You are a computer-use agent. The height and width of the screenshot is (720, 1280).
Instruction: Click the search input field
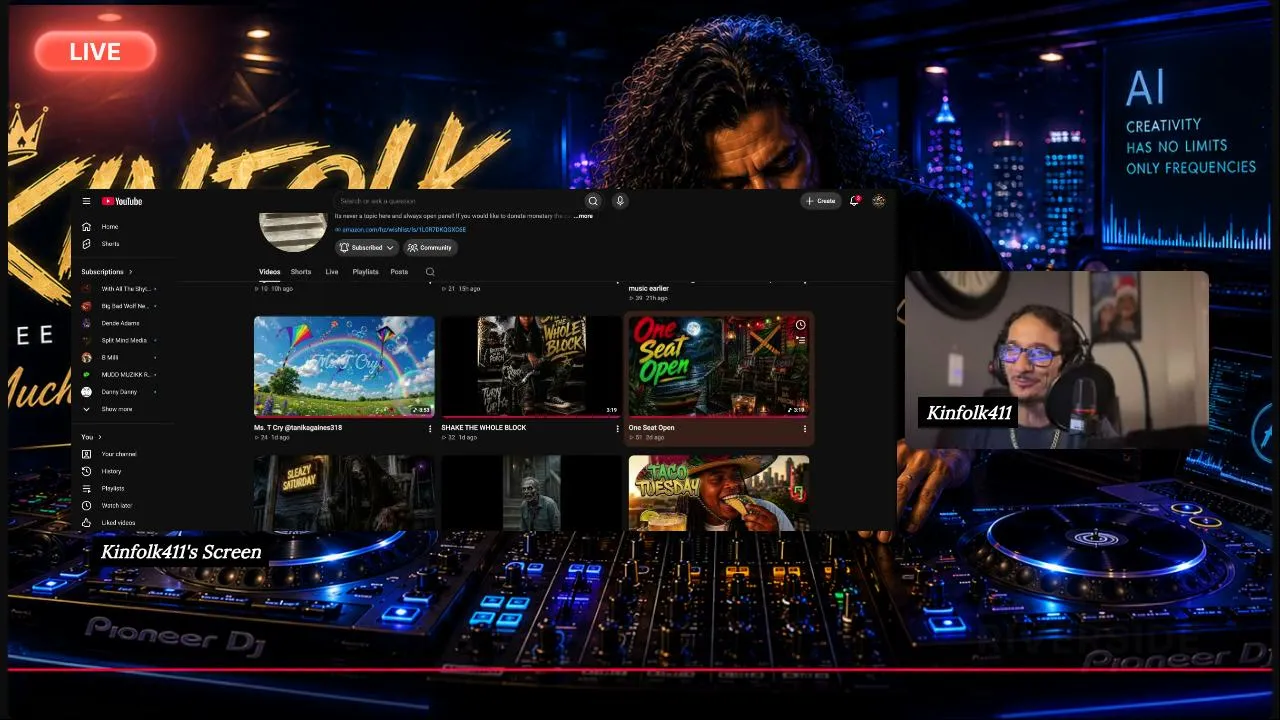point(460,201)
